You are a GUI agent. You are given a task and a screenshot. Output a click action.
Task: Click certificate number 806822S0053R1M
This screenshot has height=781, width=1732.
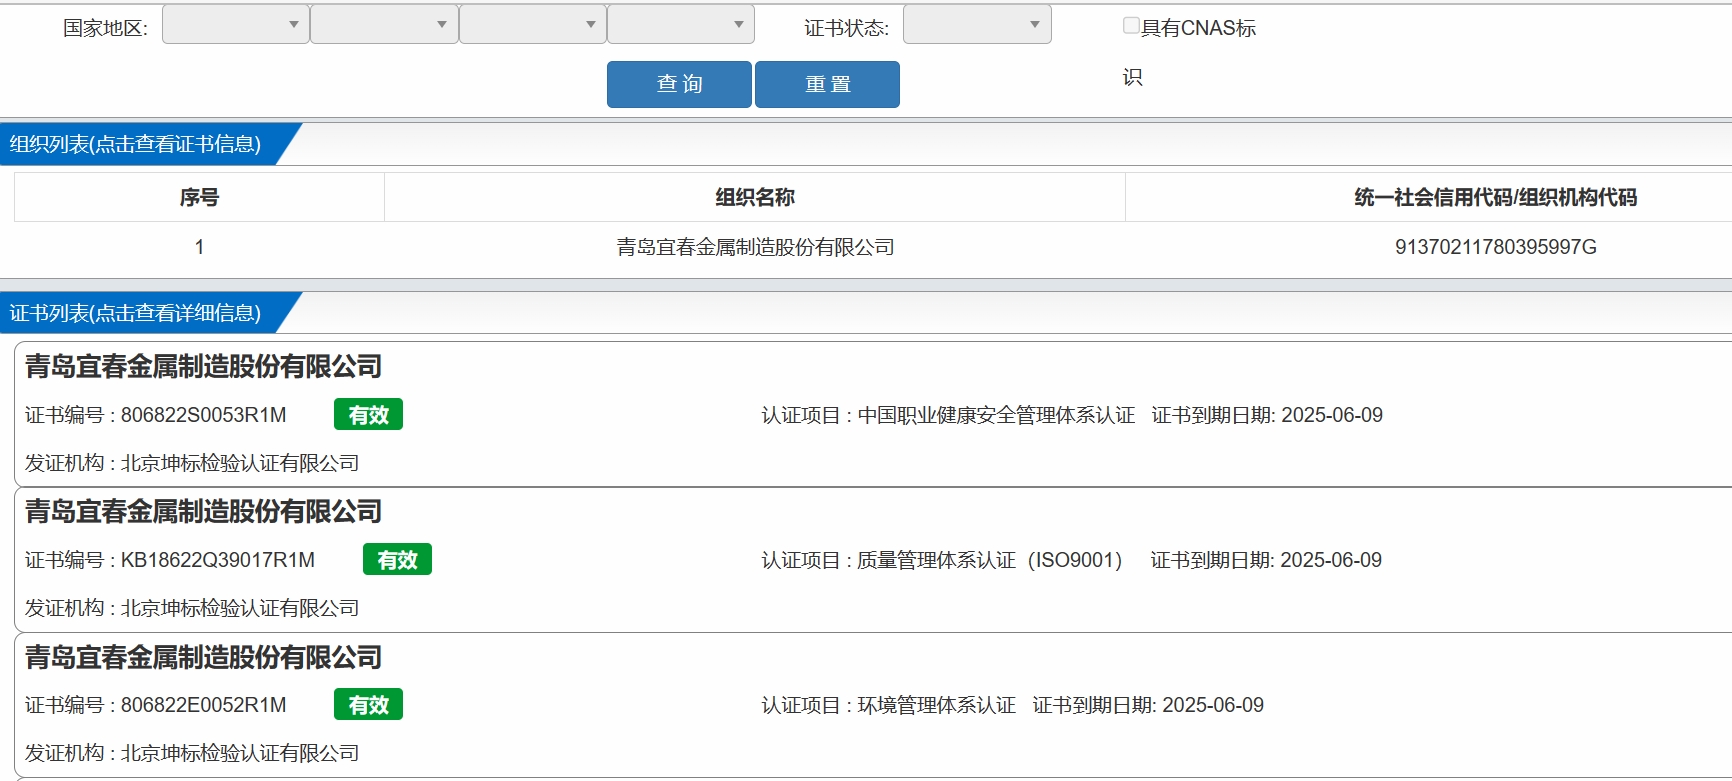(203, 415)
